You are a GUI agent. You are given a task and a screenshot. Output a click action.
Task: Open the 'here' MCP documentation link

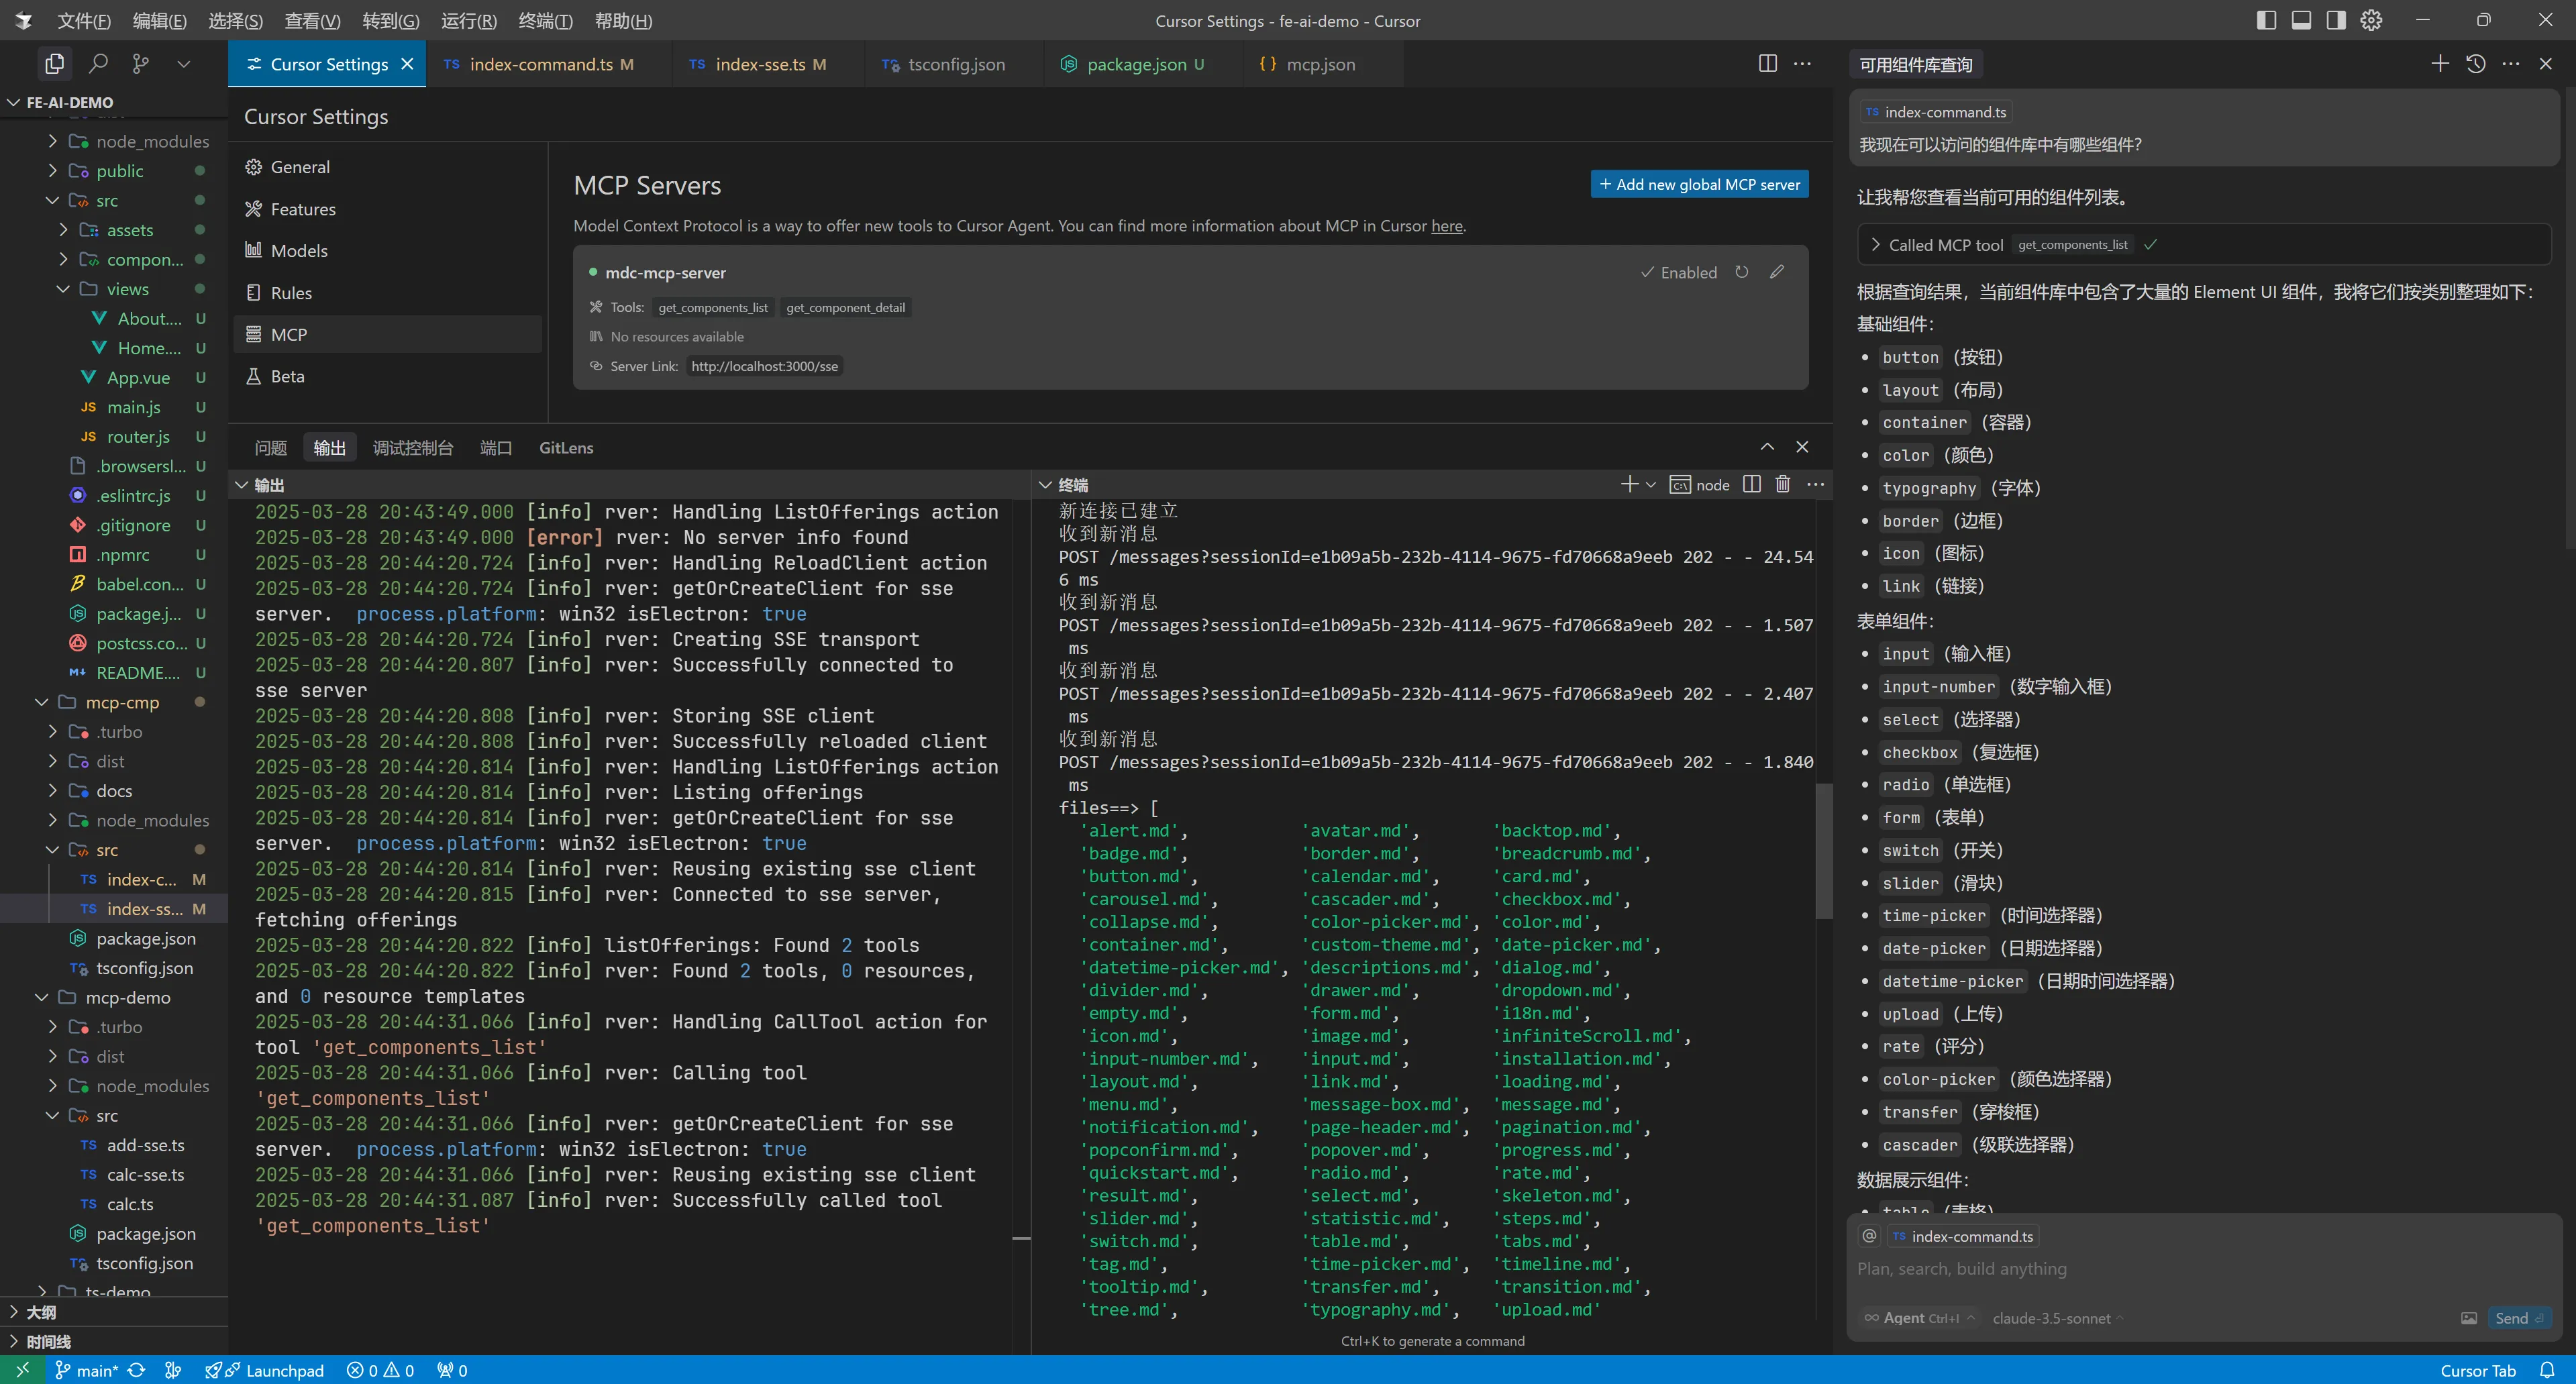[1446, 226]
